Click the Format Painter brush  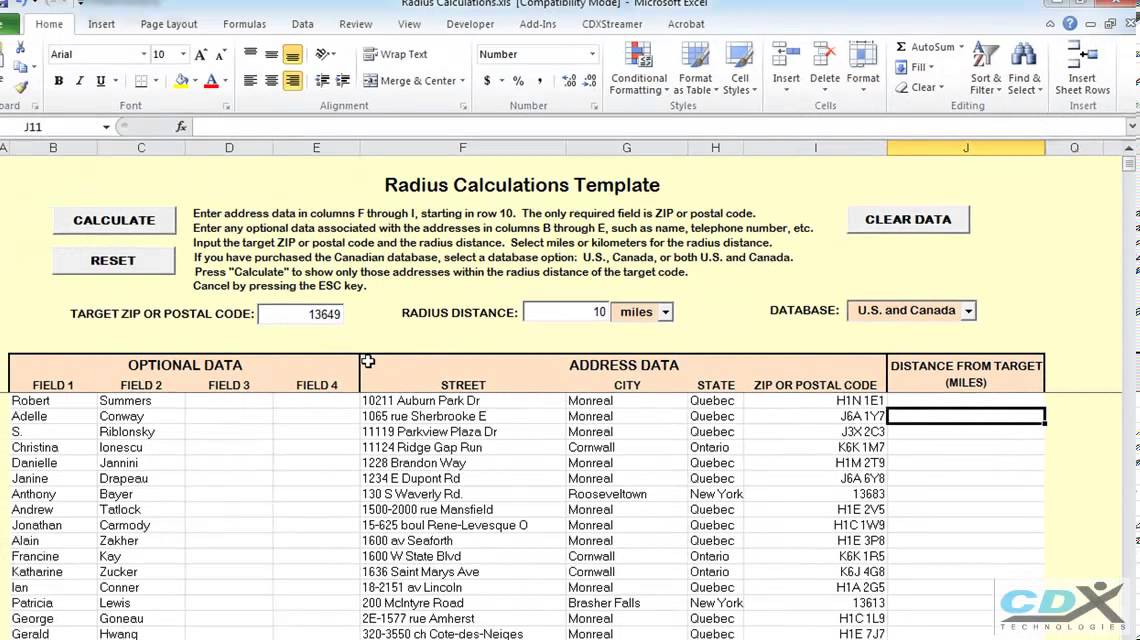tap(20, 87)
